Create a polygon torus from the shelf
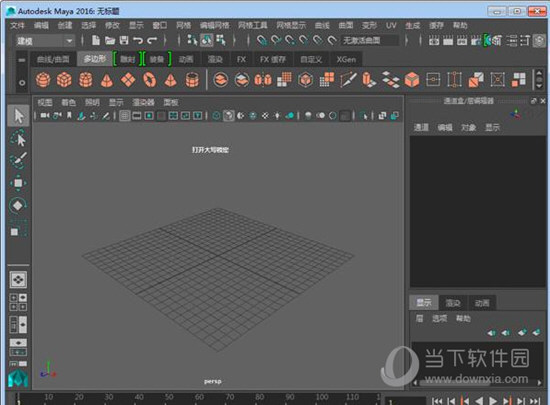 [x=149, y=80]
